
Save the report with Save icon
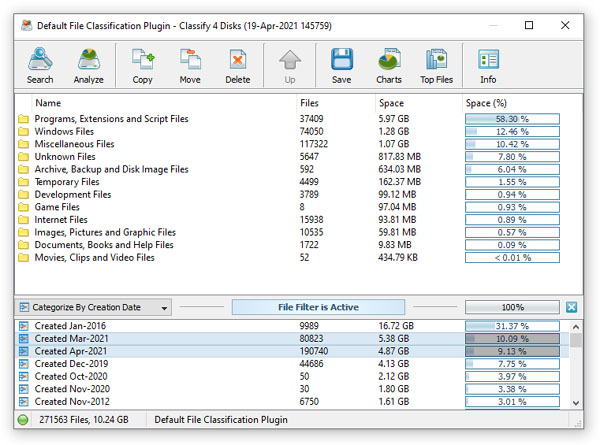341,65
